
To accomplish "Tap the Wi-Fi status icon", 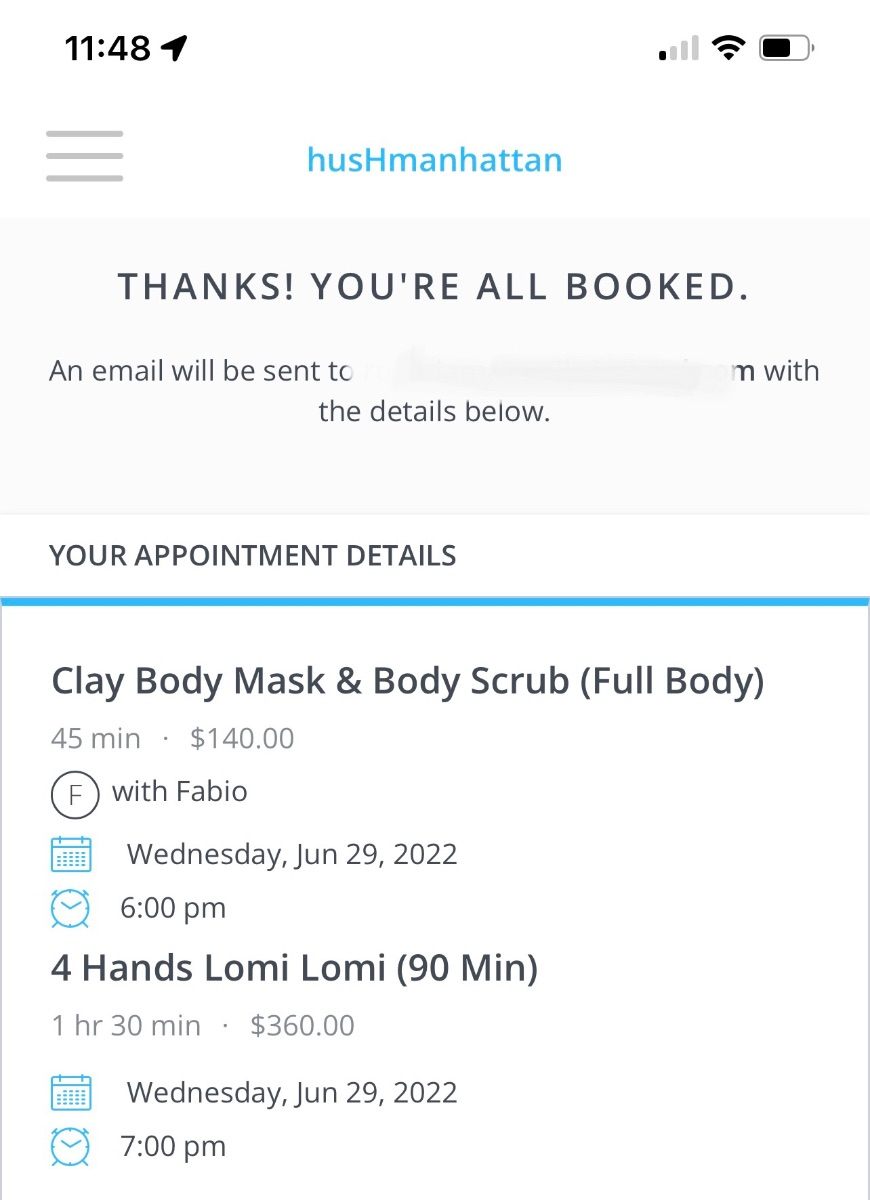I will (728, 47).
